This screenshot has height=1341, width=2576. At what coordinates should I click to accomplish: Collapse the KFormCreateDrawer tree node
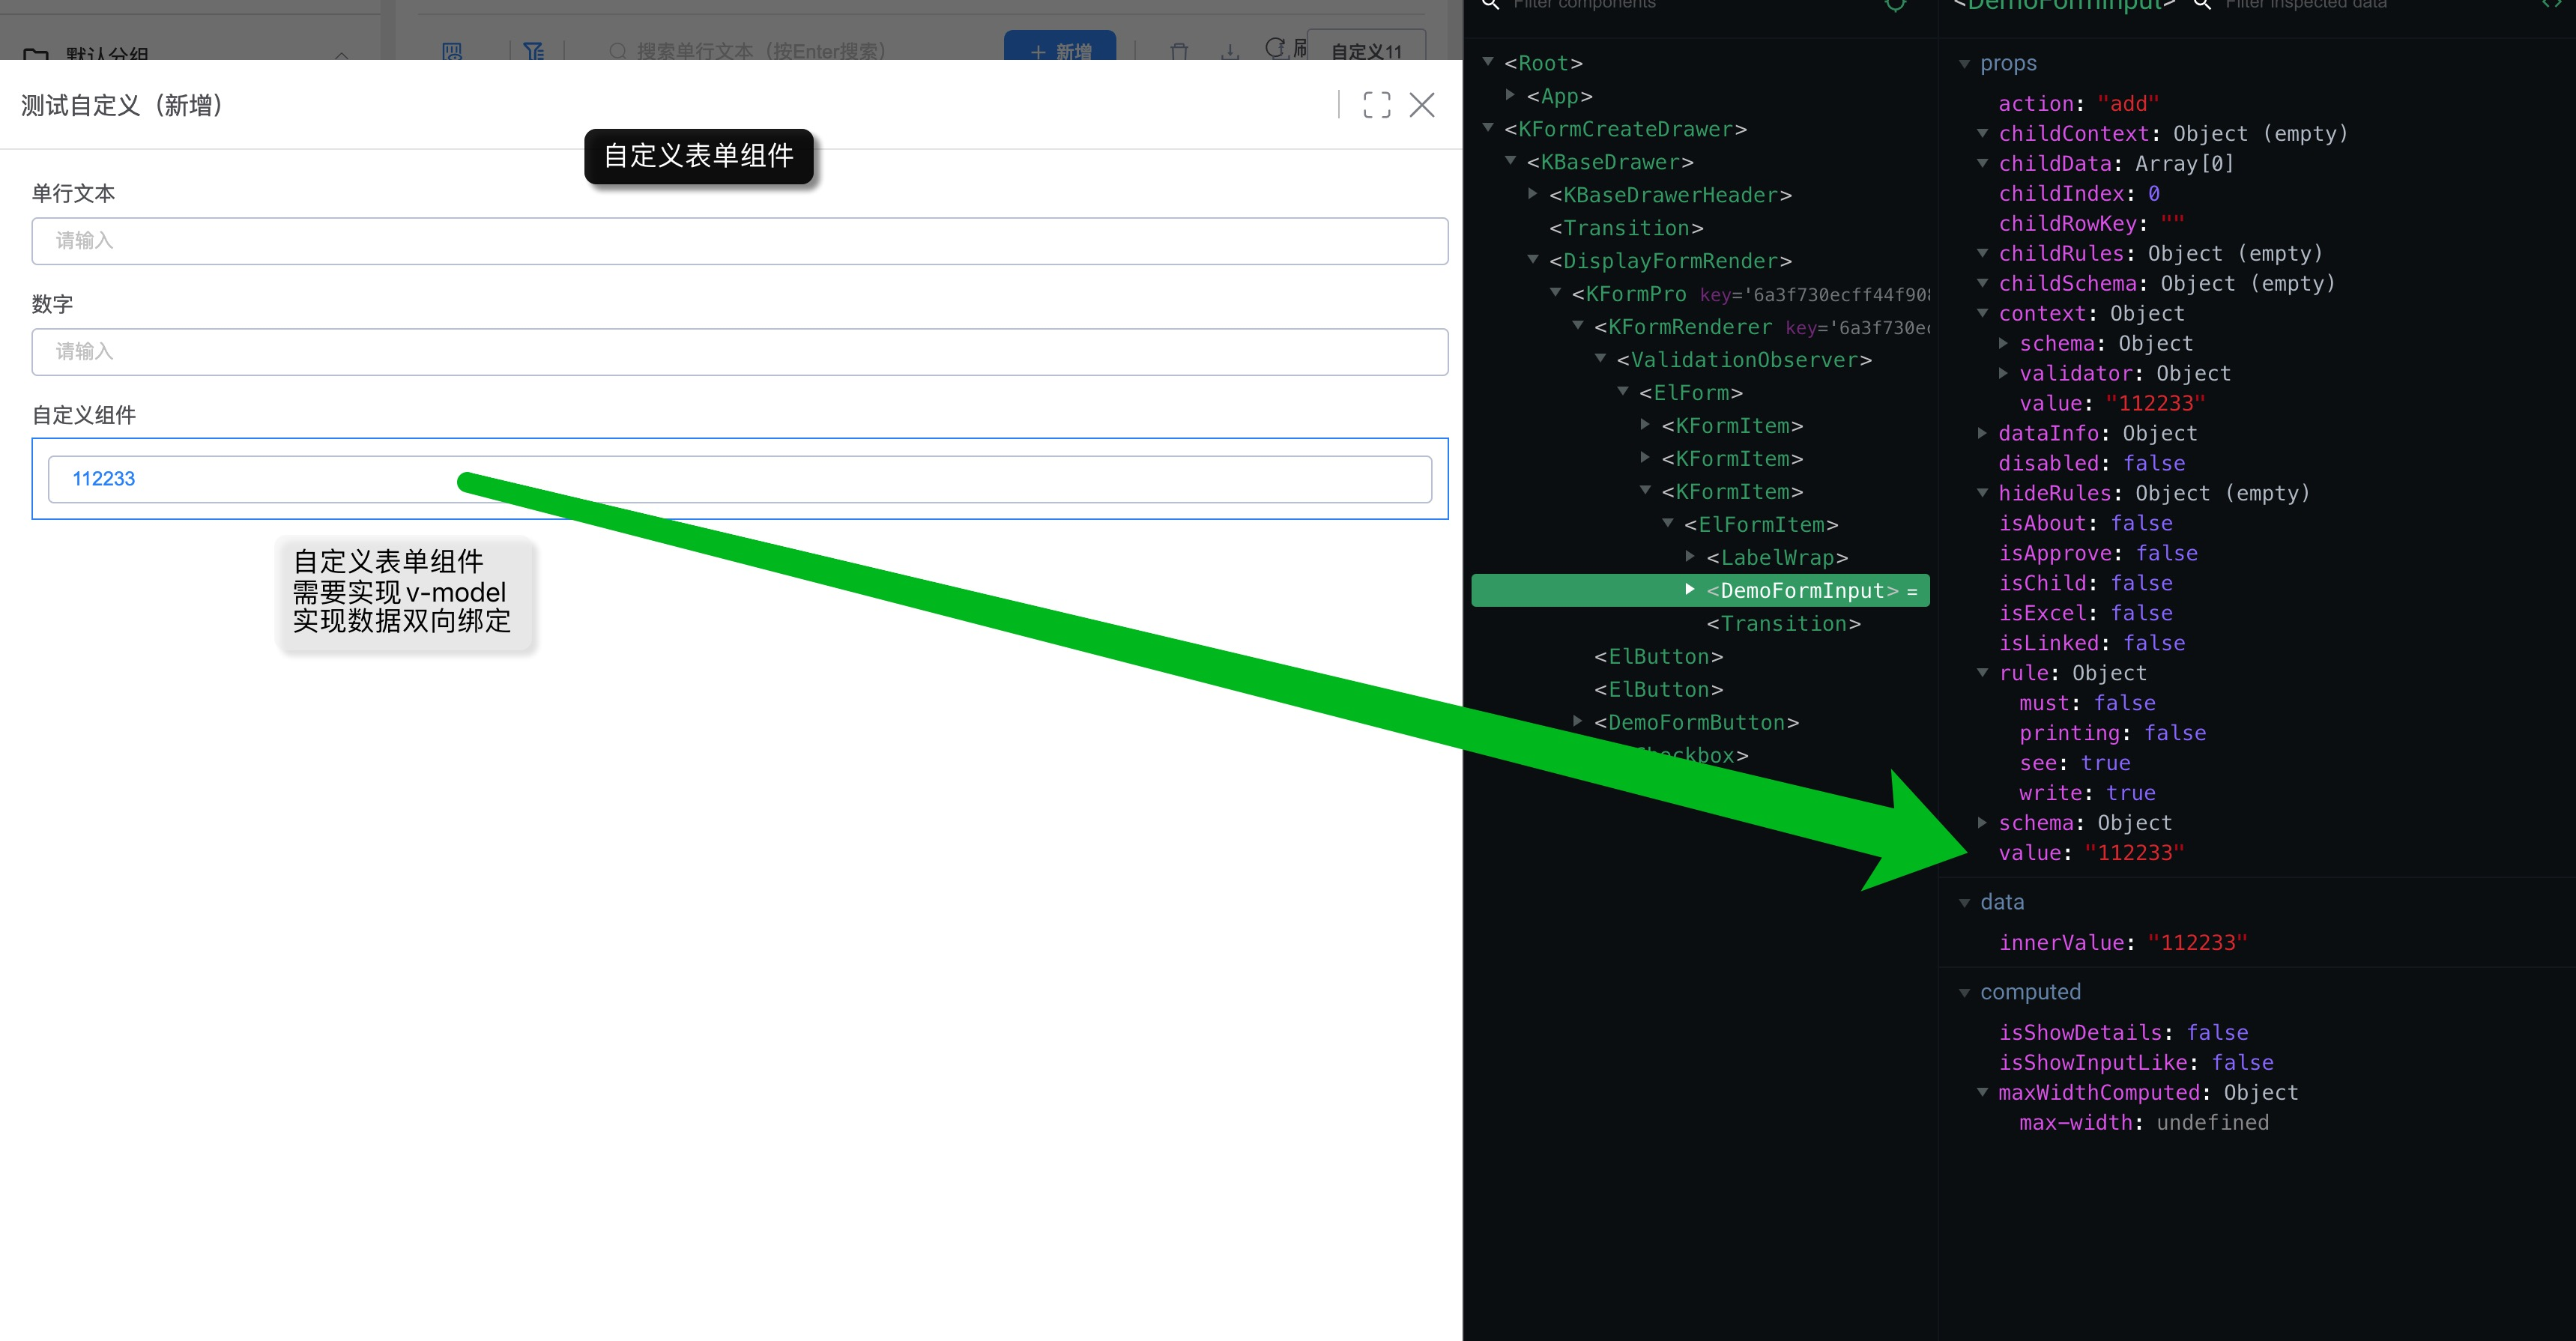pyautogui.click(x=1488, y=128)
